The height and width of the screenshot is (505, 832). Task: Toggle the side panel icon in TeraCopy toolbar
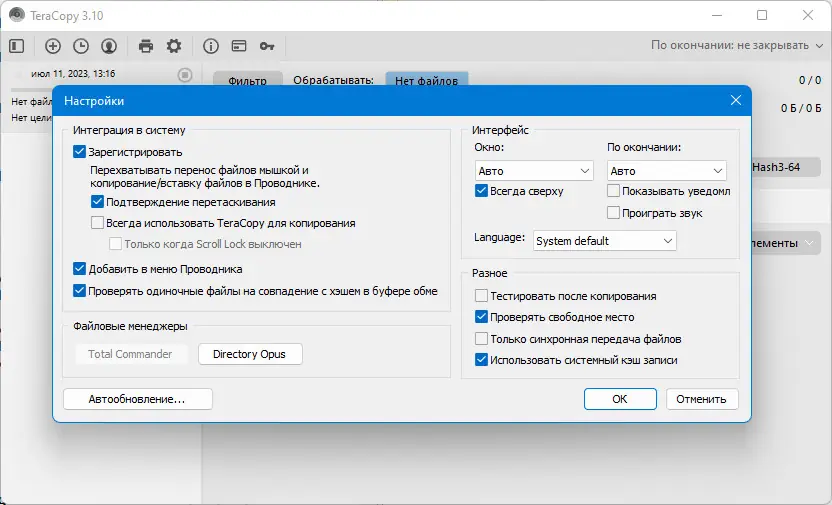17,46
